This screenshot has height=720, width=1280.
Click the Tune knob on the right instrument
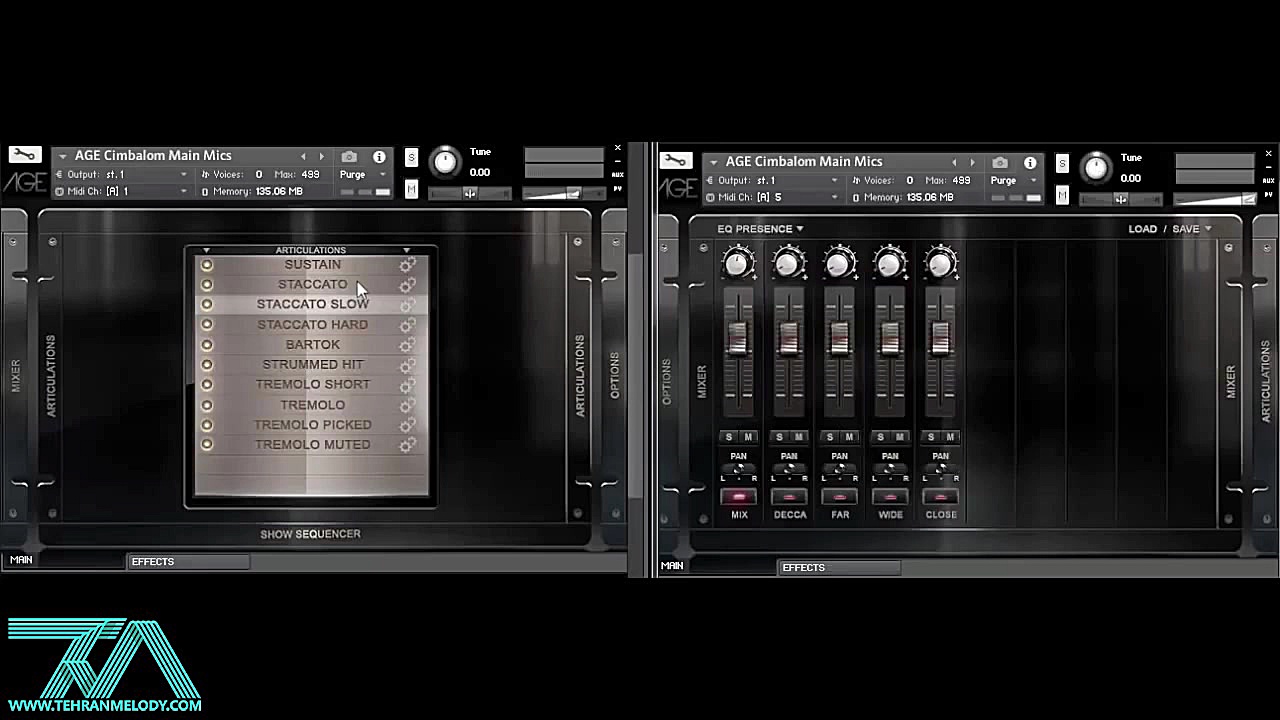pos(1096,168)
